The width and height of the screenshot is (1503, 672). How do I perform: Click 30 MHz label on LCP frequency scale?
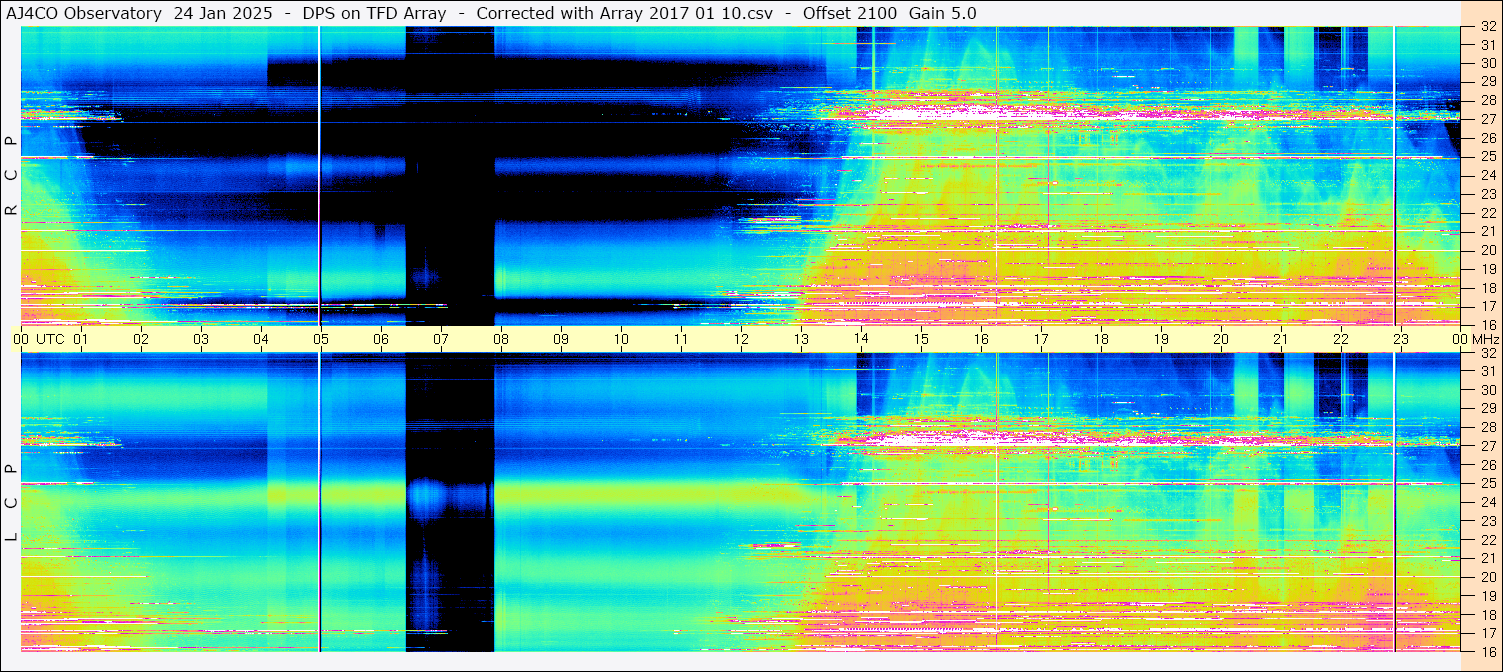[x=1487, y=390]
